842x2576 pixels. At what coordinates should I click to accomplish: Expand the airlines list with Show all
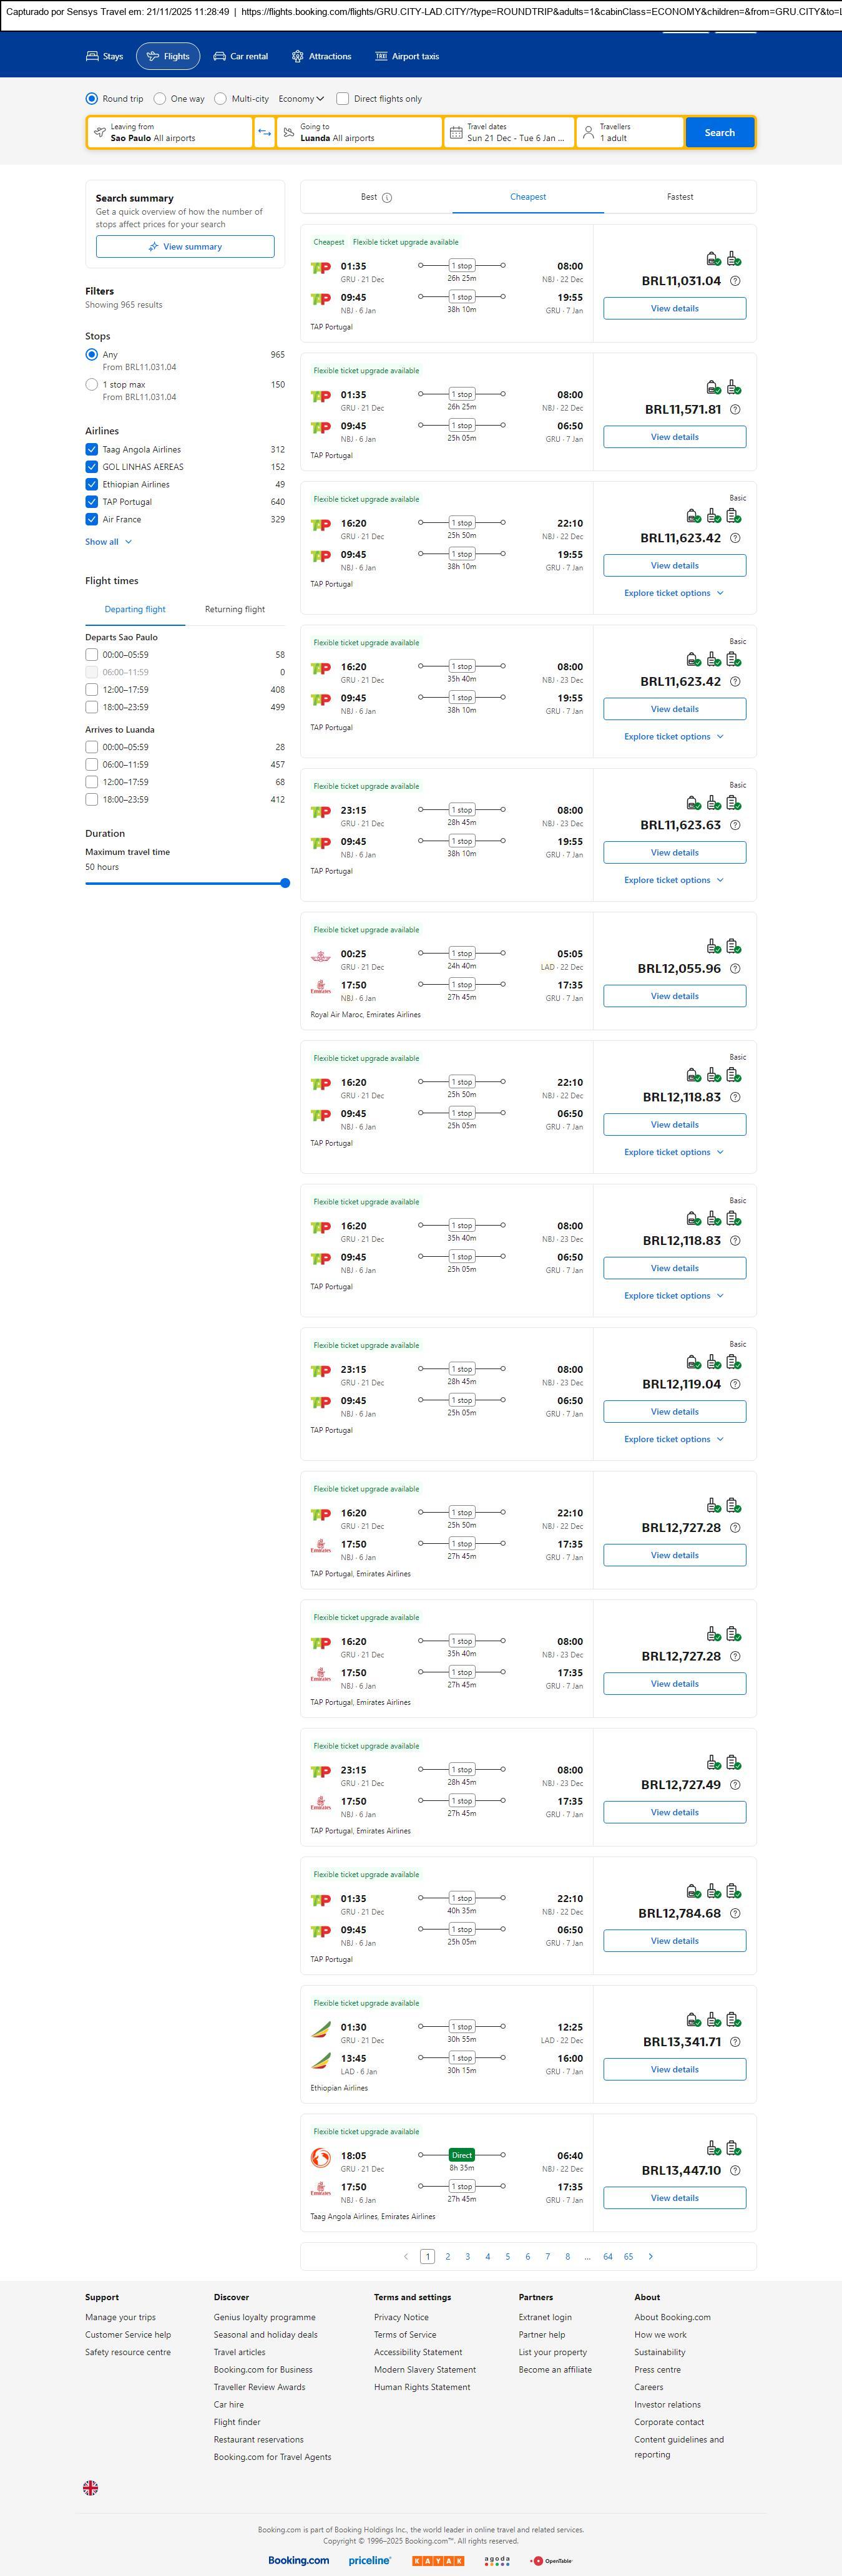[108, 542]
